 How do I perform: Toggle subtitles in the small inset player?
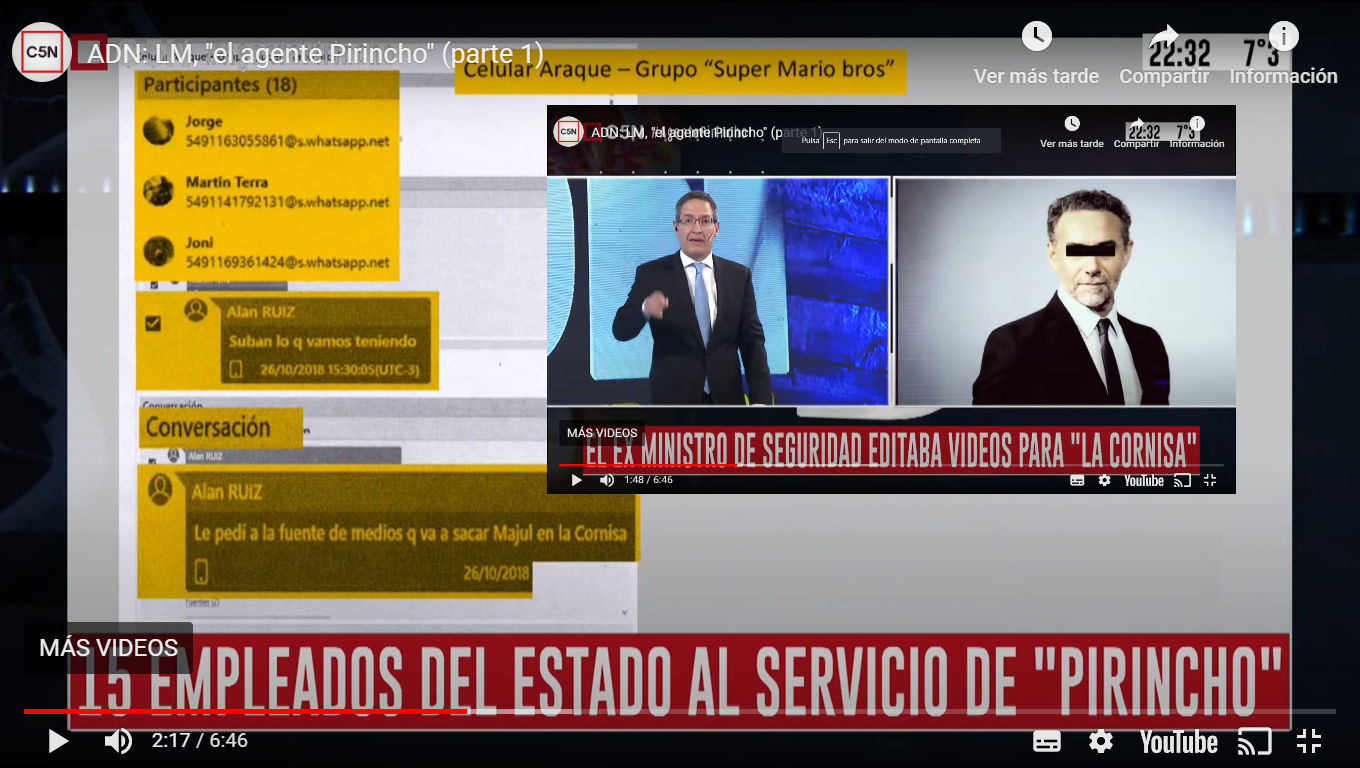[1077, 480]
